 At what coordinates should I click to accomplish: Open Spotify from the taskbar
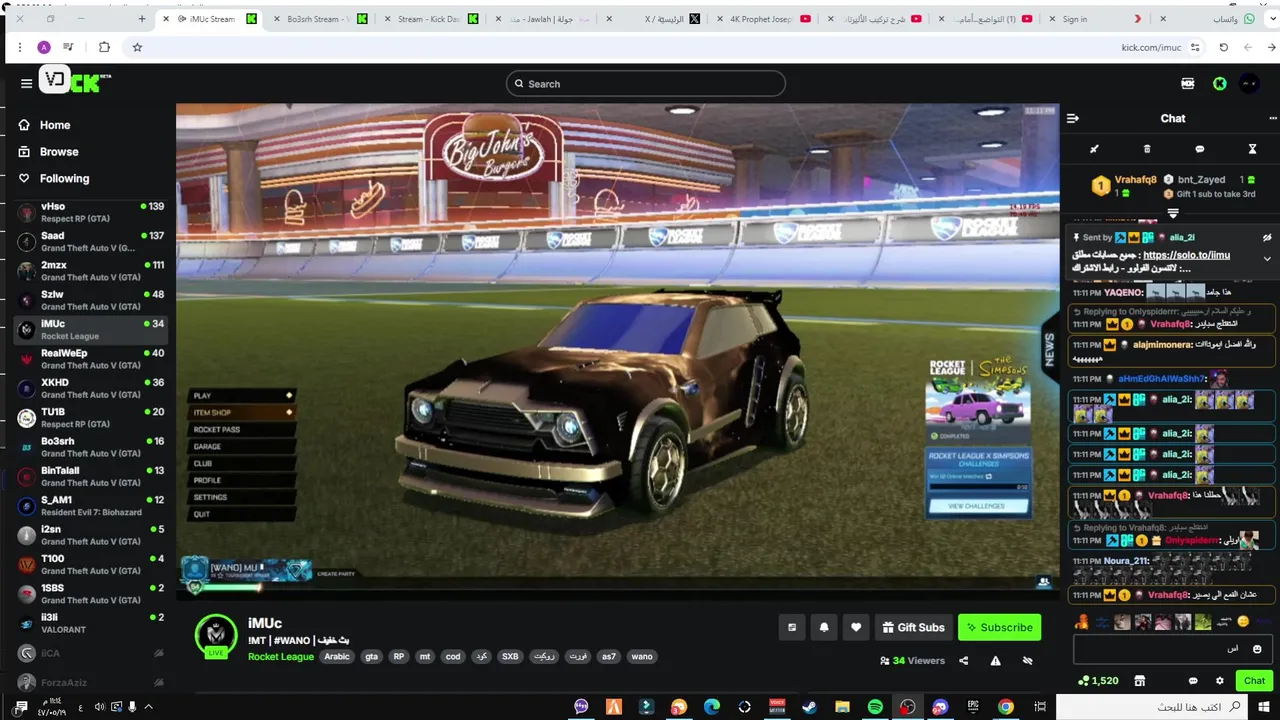click(x=875, y=707)
